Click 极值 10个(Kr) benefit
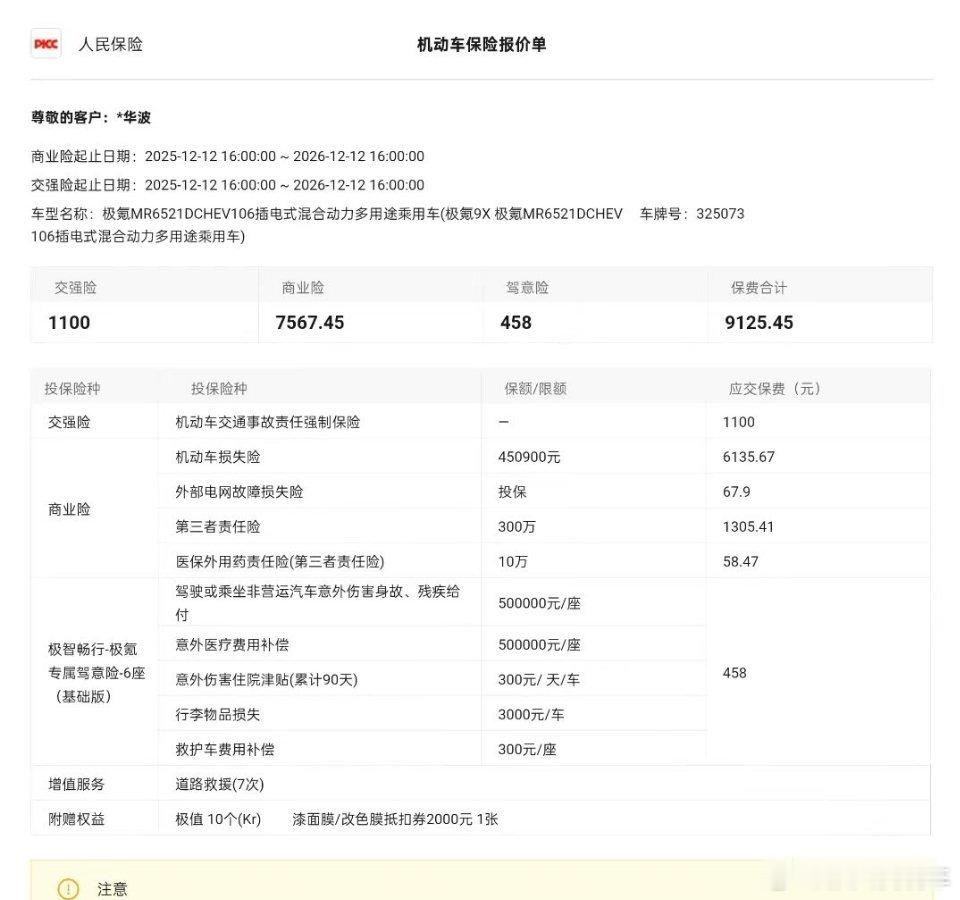960x900 pixels. (x=218, y=819)
